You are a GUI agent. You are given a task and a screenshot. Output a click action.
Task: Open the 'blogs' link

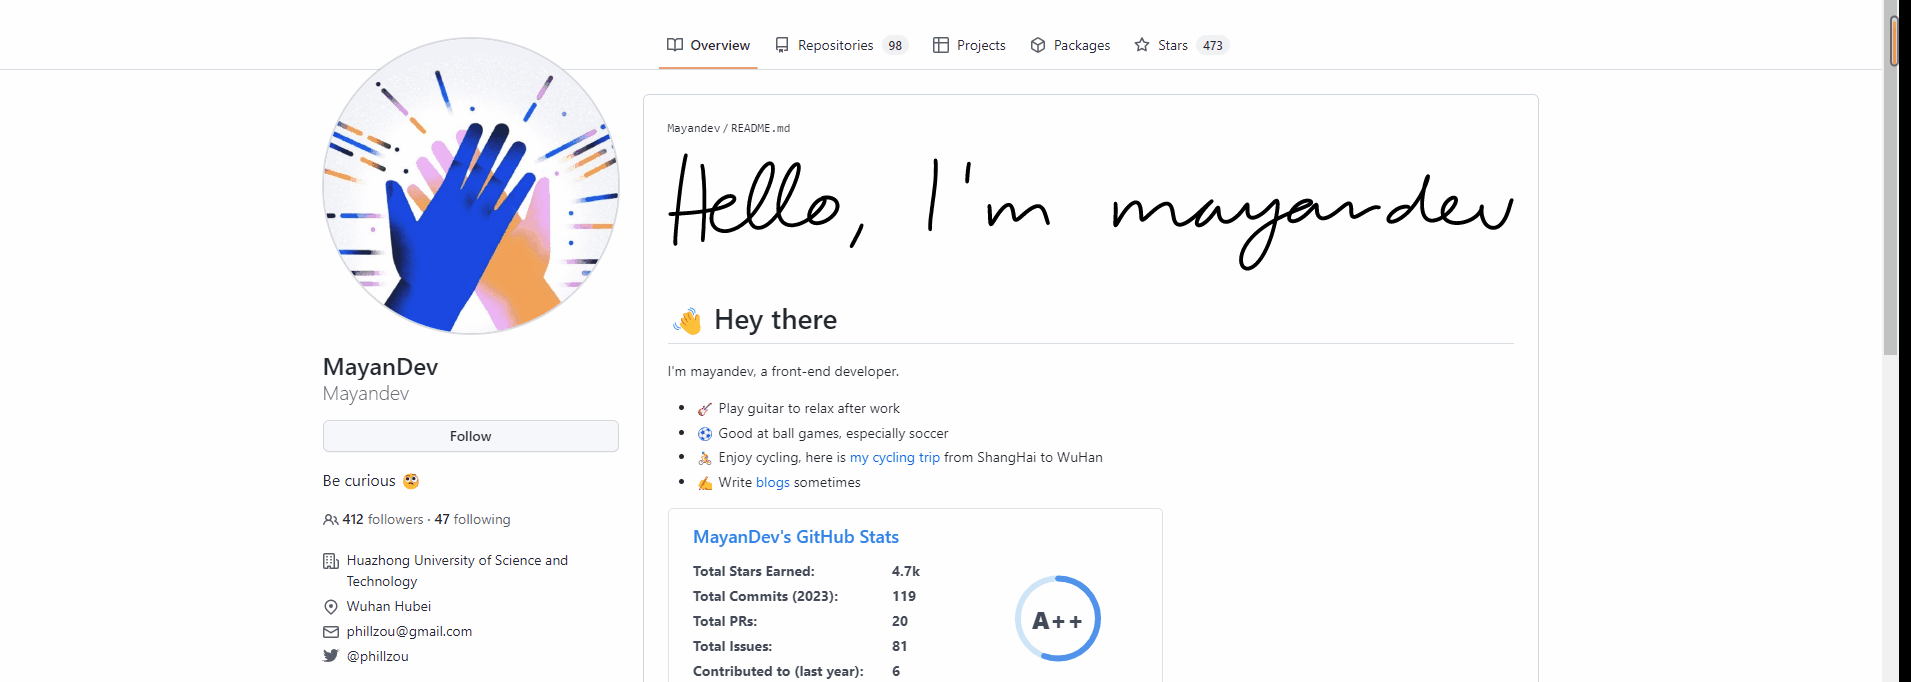pos(773,482)
